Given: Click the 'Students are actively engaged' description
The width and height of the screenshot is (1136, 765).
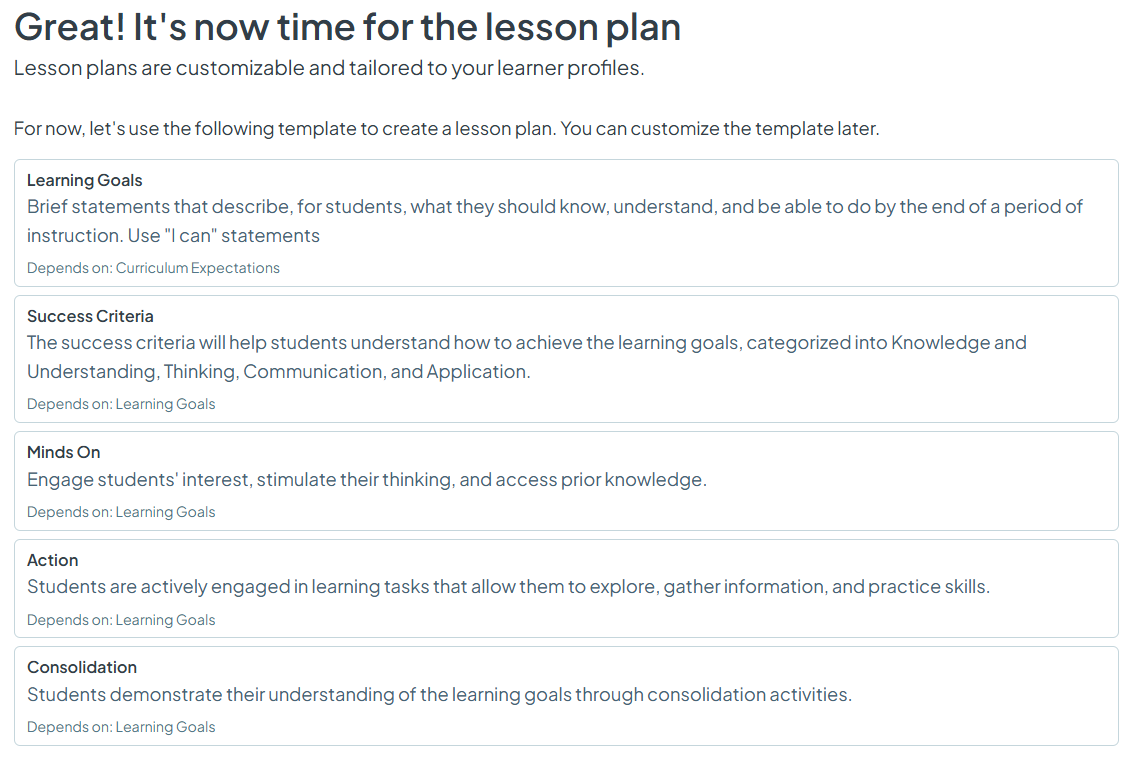Looking at the screenshot, I should (509, 587).
